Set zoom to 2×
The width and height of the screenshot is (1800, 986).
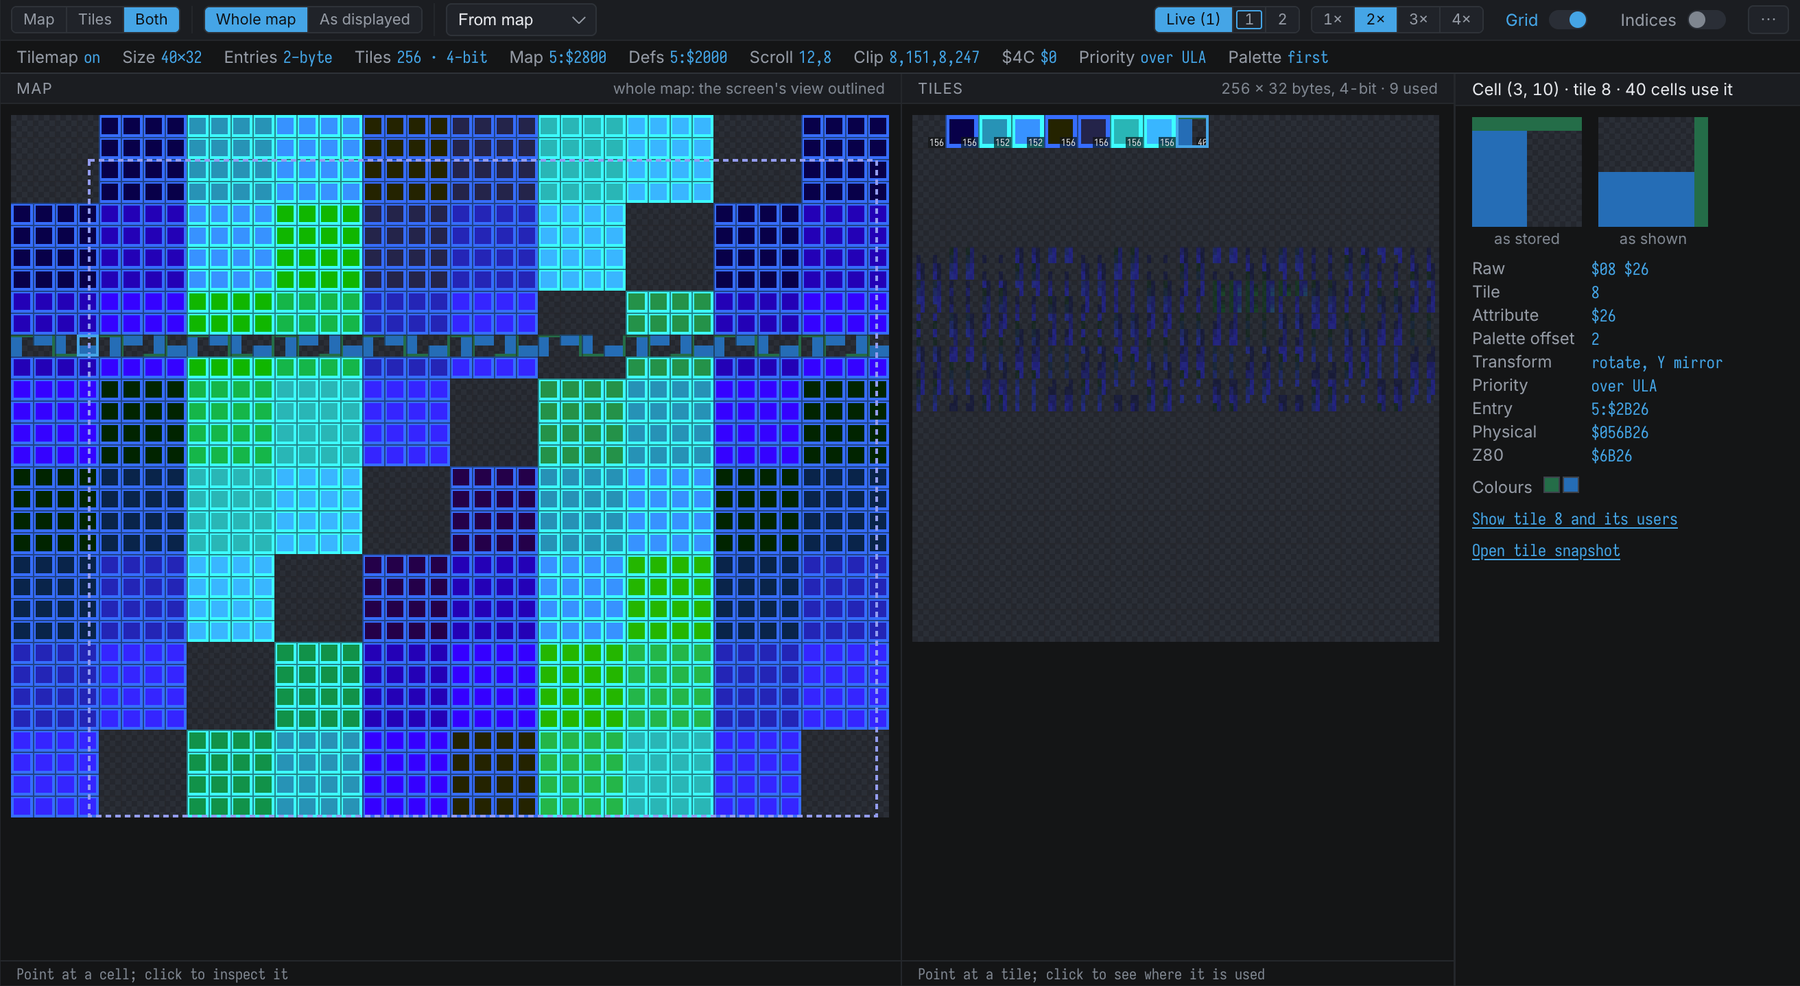[x=1376, y=19]
